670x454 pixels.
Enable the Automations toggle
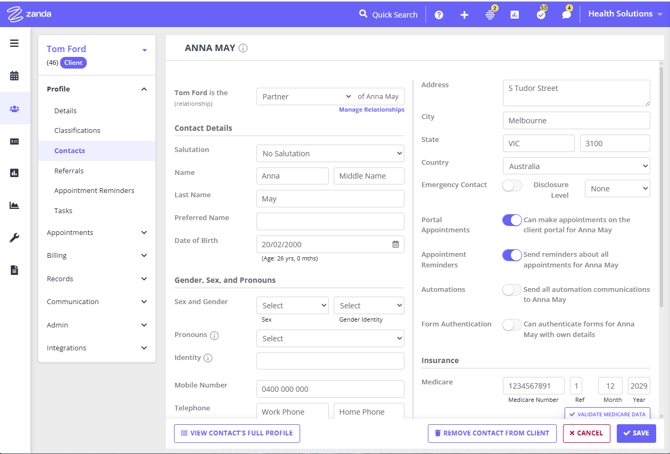tap(512, 290)
